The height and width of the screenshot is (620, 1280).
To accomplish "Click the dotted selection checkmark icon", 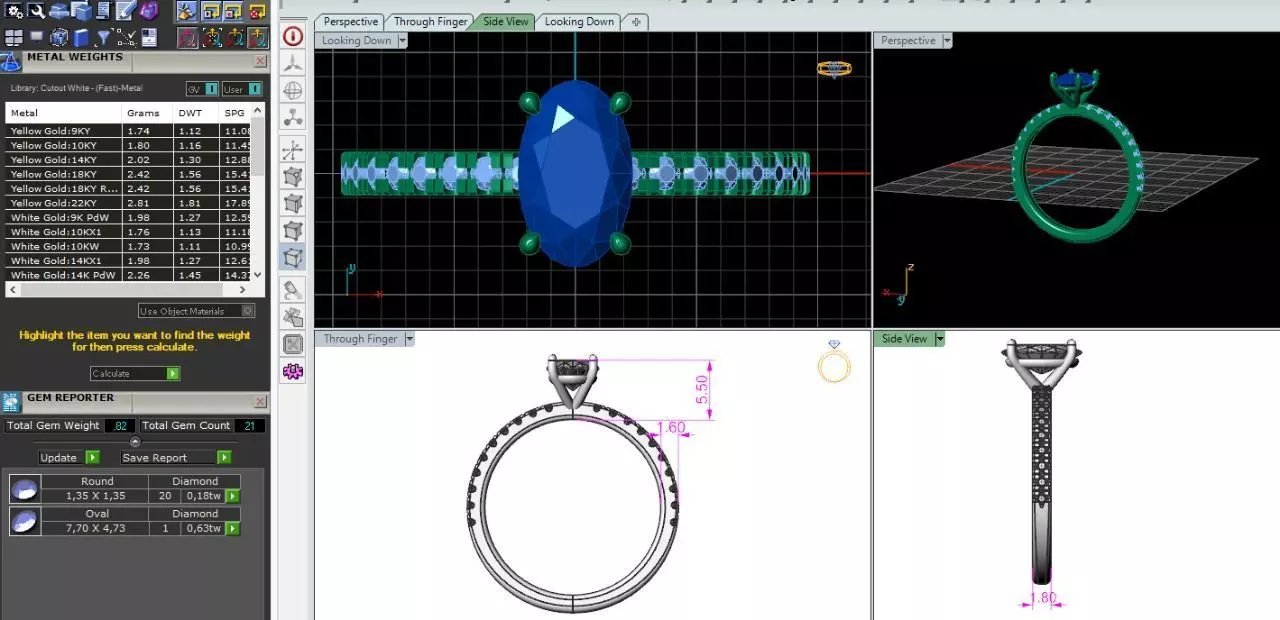I will [126, 37].
